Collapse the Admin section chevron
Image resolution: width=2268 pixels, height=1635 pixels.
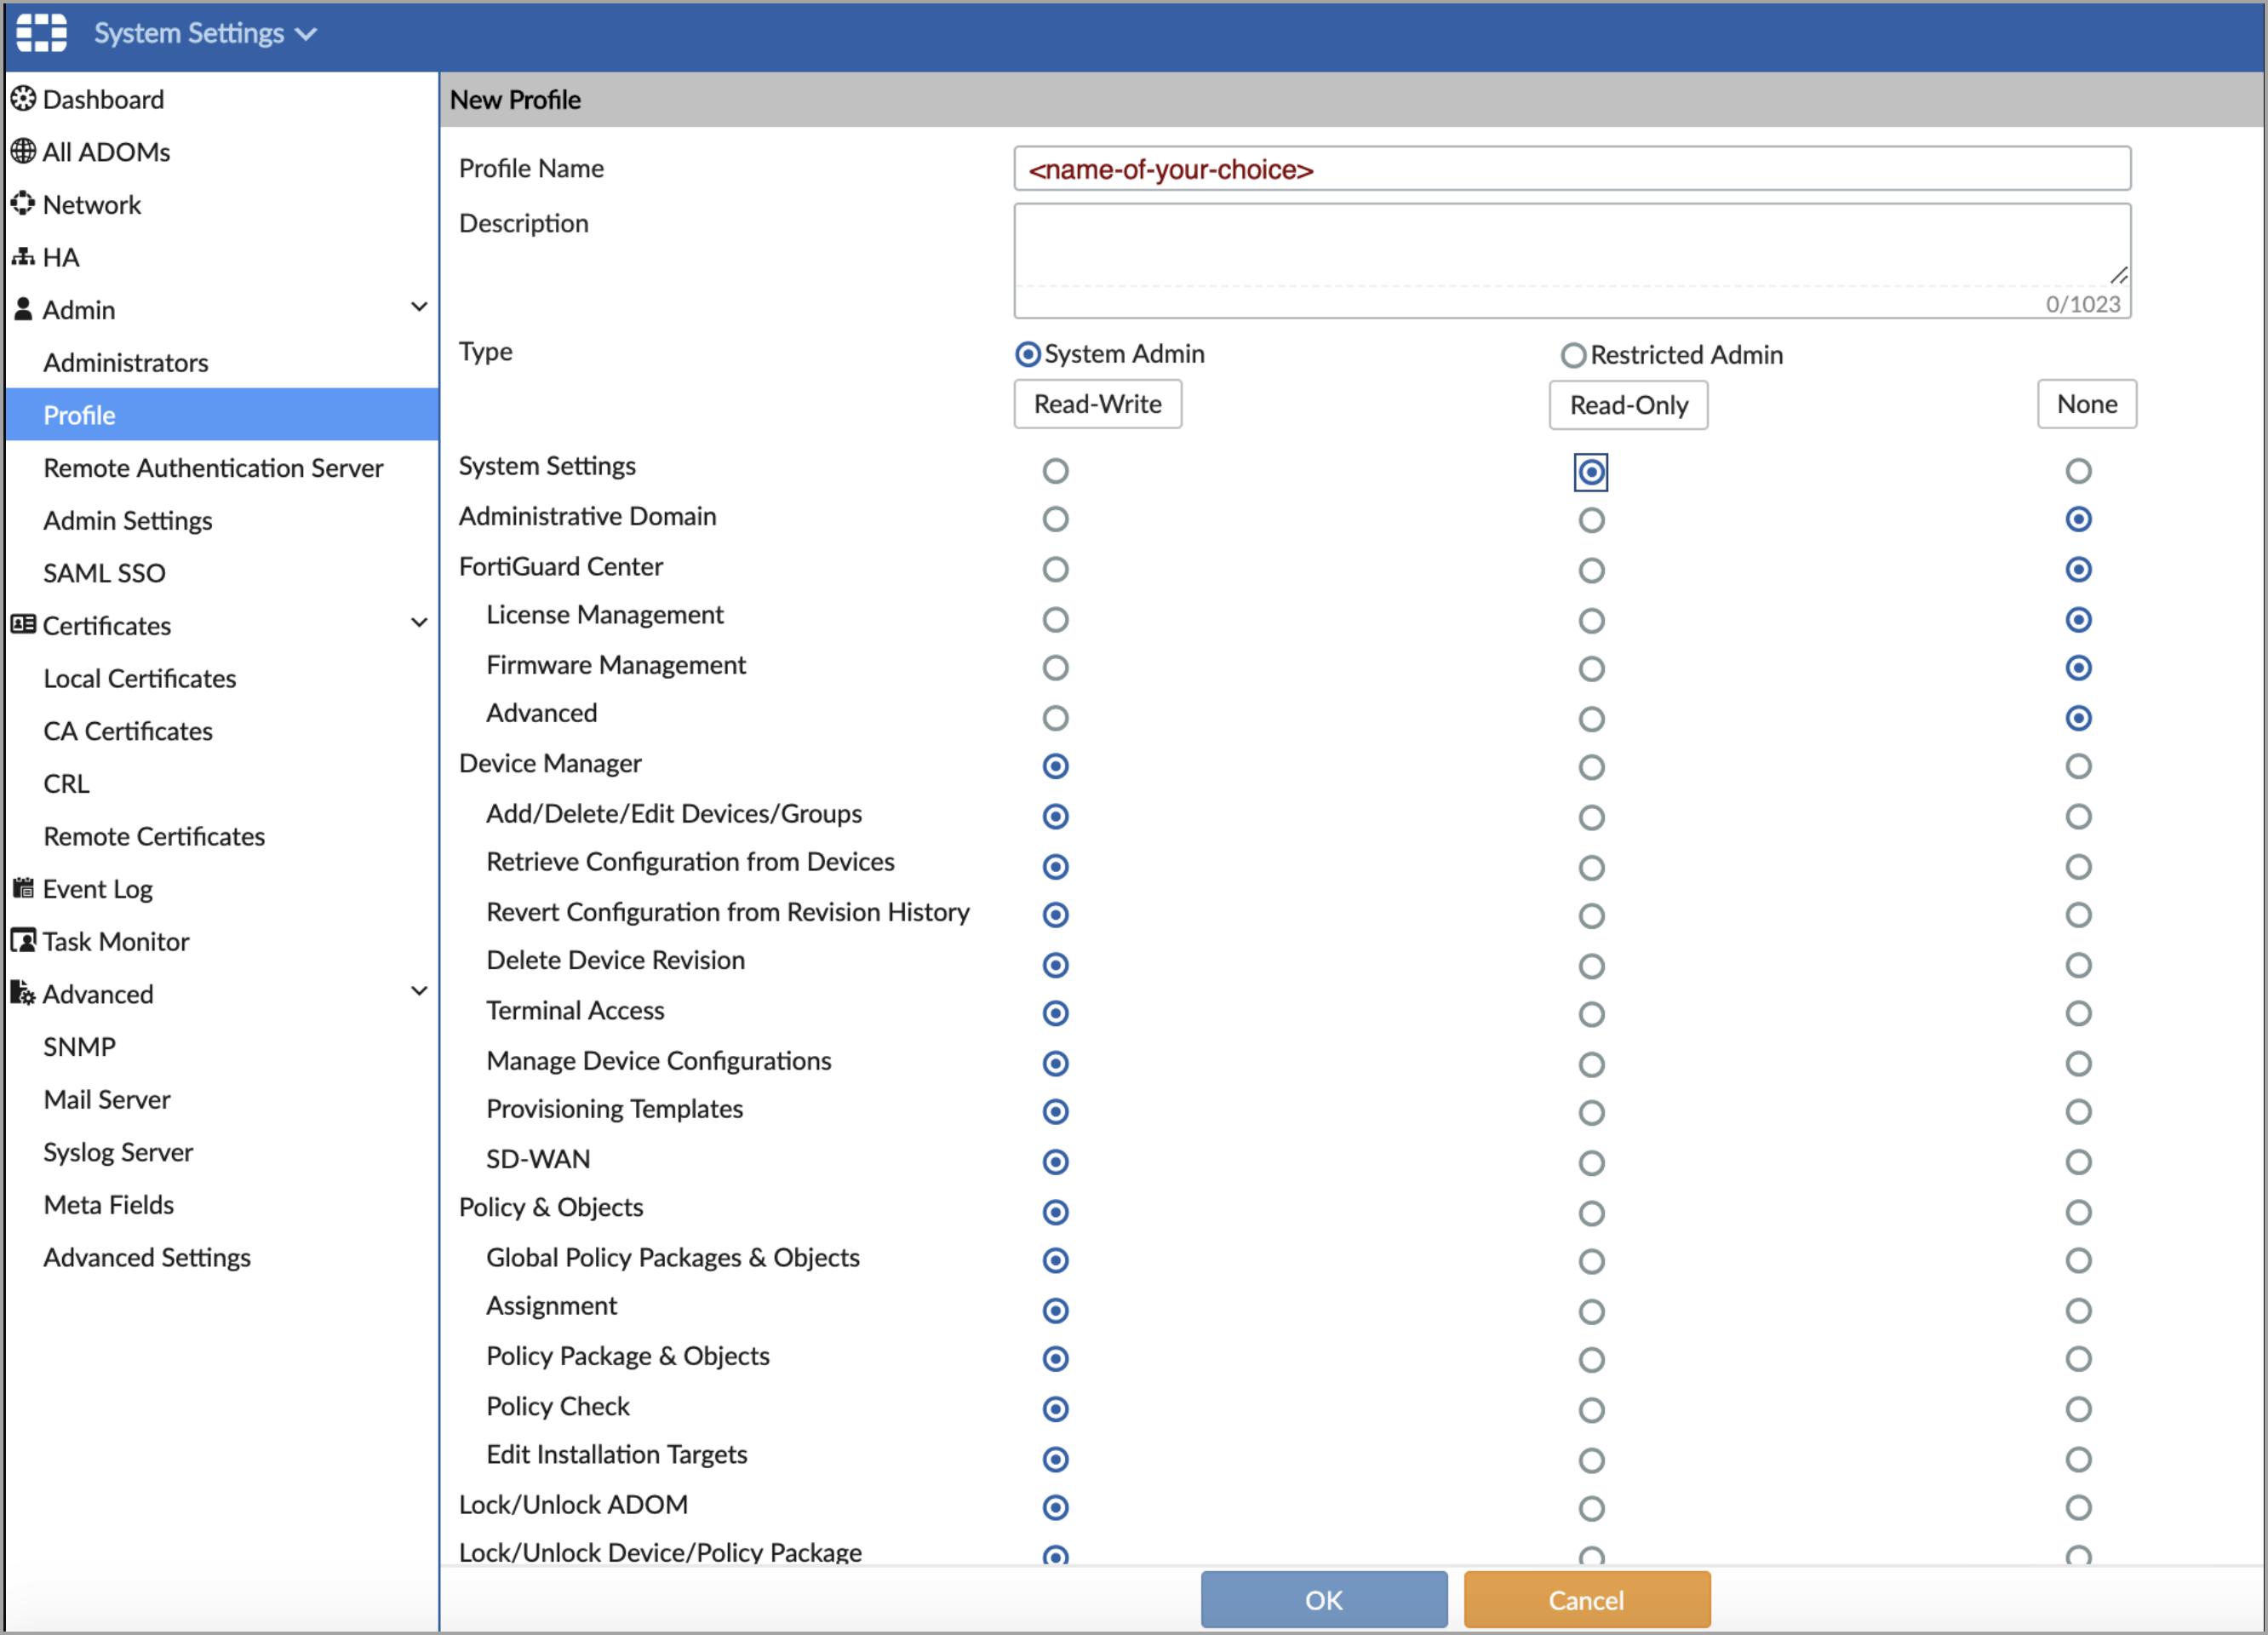pyautogui.click(x=419, y=307)
